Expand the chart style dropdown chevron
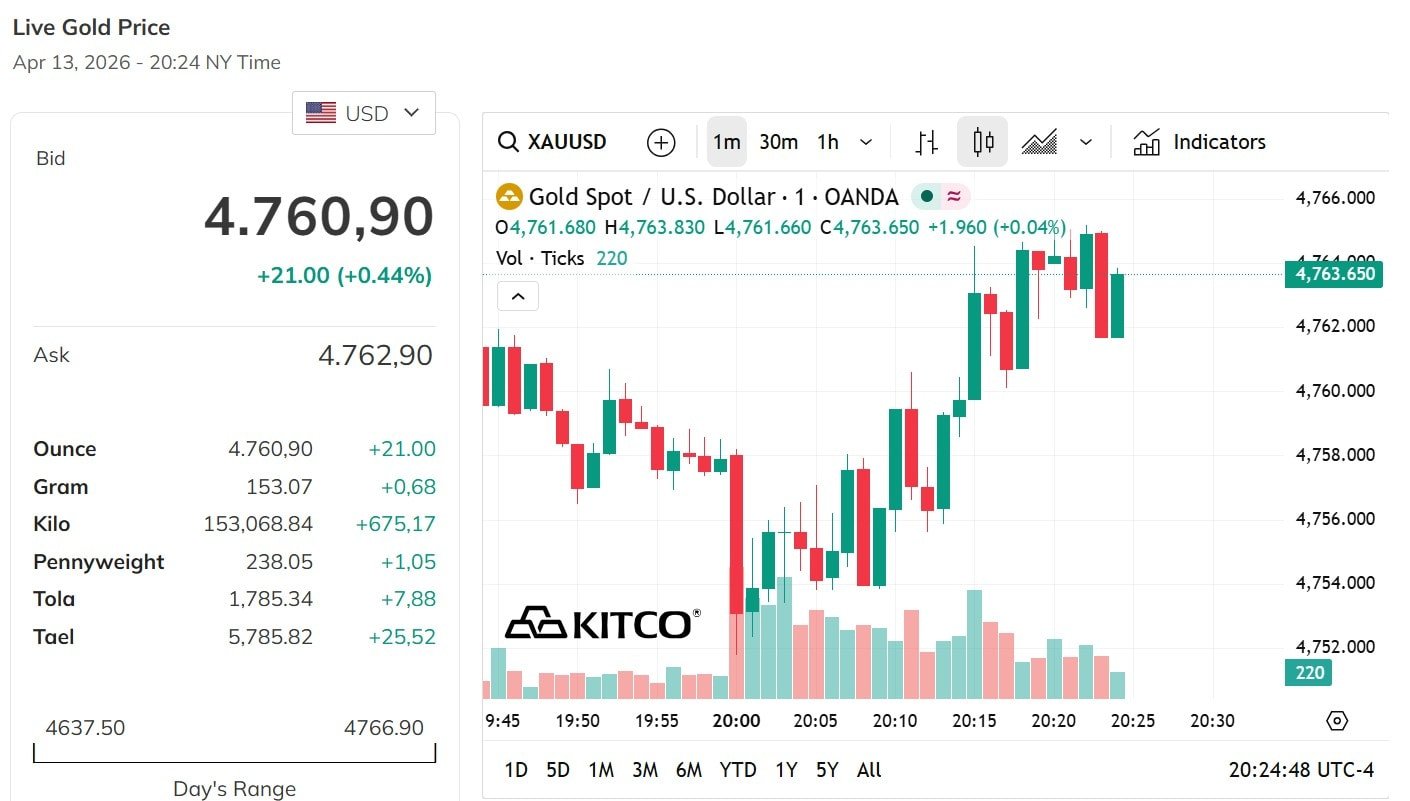 1086,142
